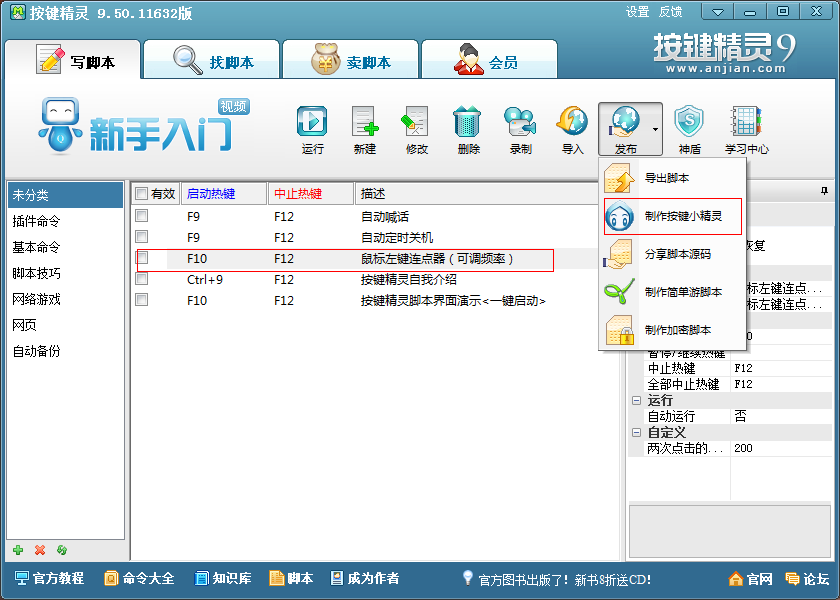Enable the 自动喊话 script checkbox

(141, 216)
